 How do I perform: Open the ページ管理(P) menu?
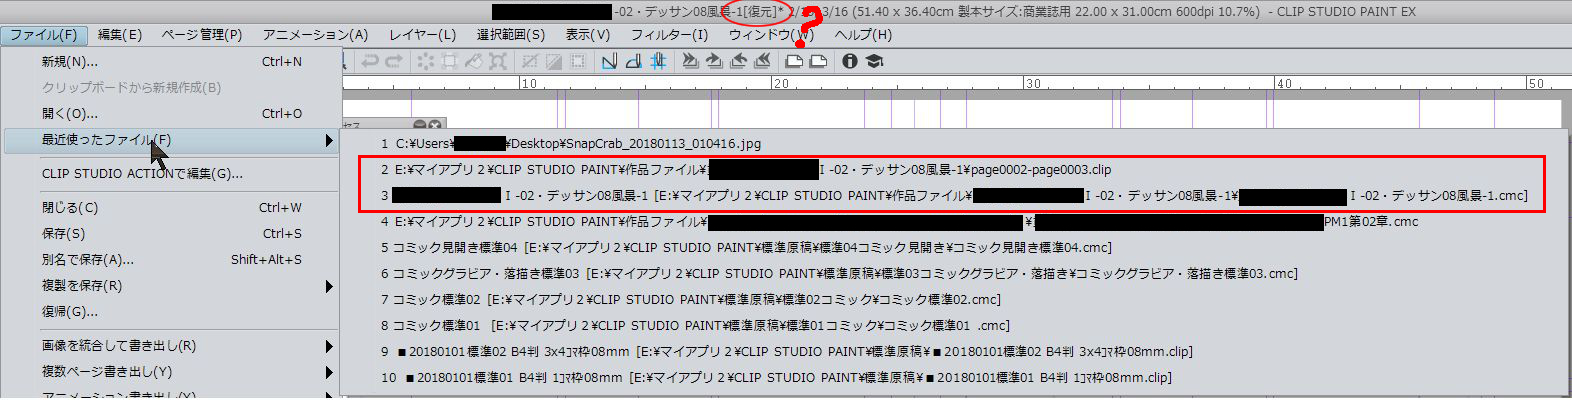point(202,34)
